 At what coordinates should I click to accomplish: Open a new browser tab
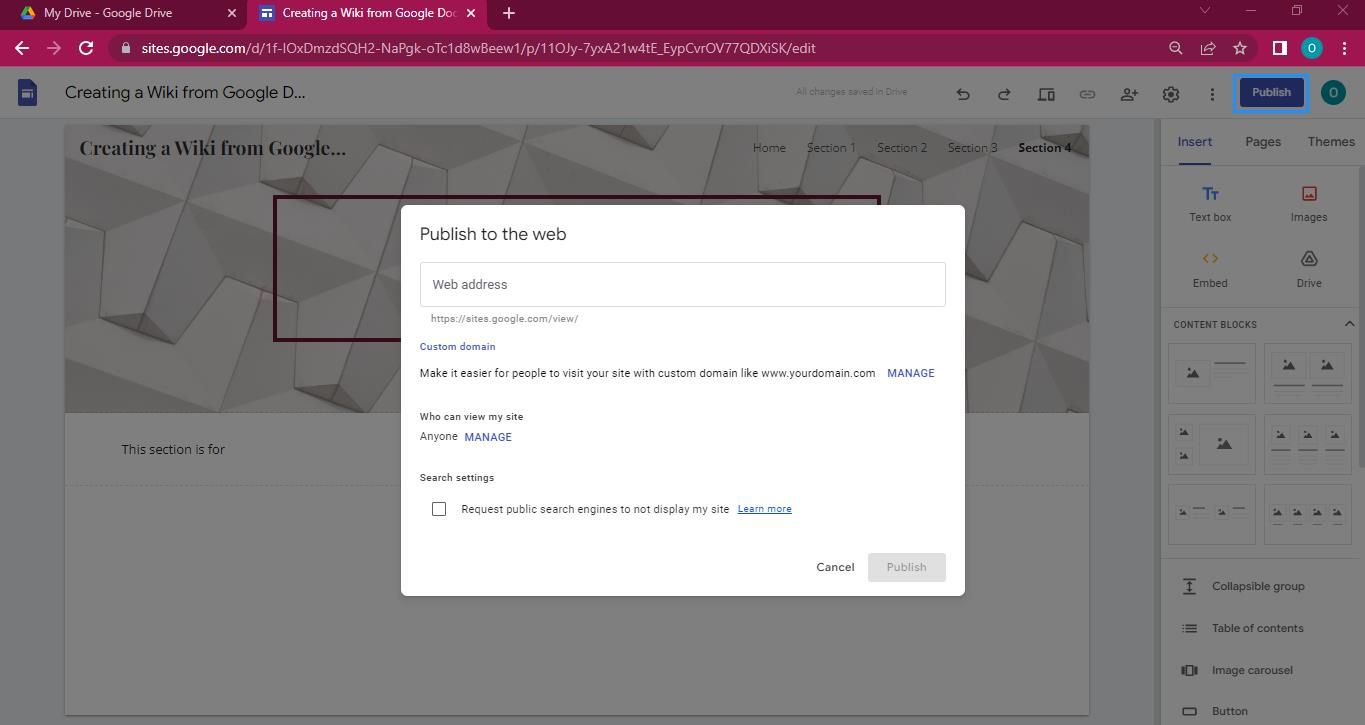pyautogui.click(x=508, y=13)
